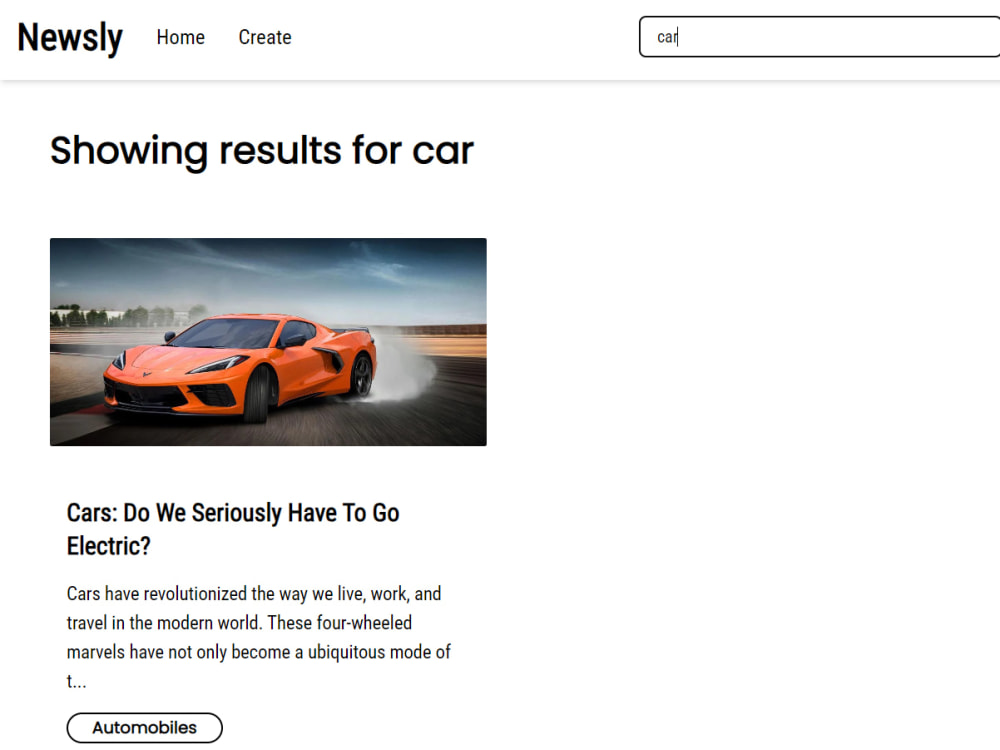Open the Create page
This screenshot has height=750, width=1000.
click(x=265, y=37)
